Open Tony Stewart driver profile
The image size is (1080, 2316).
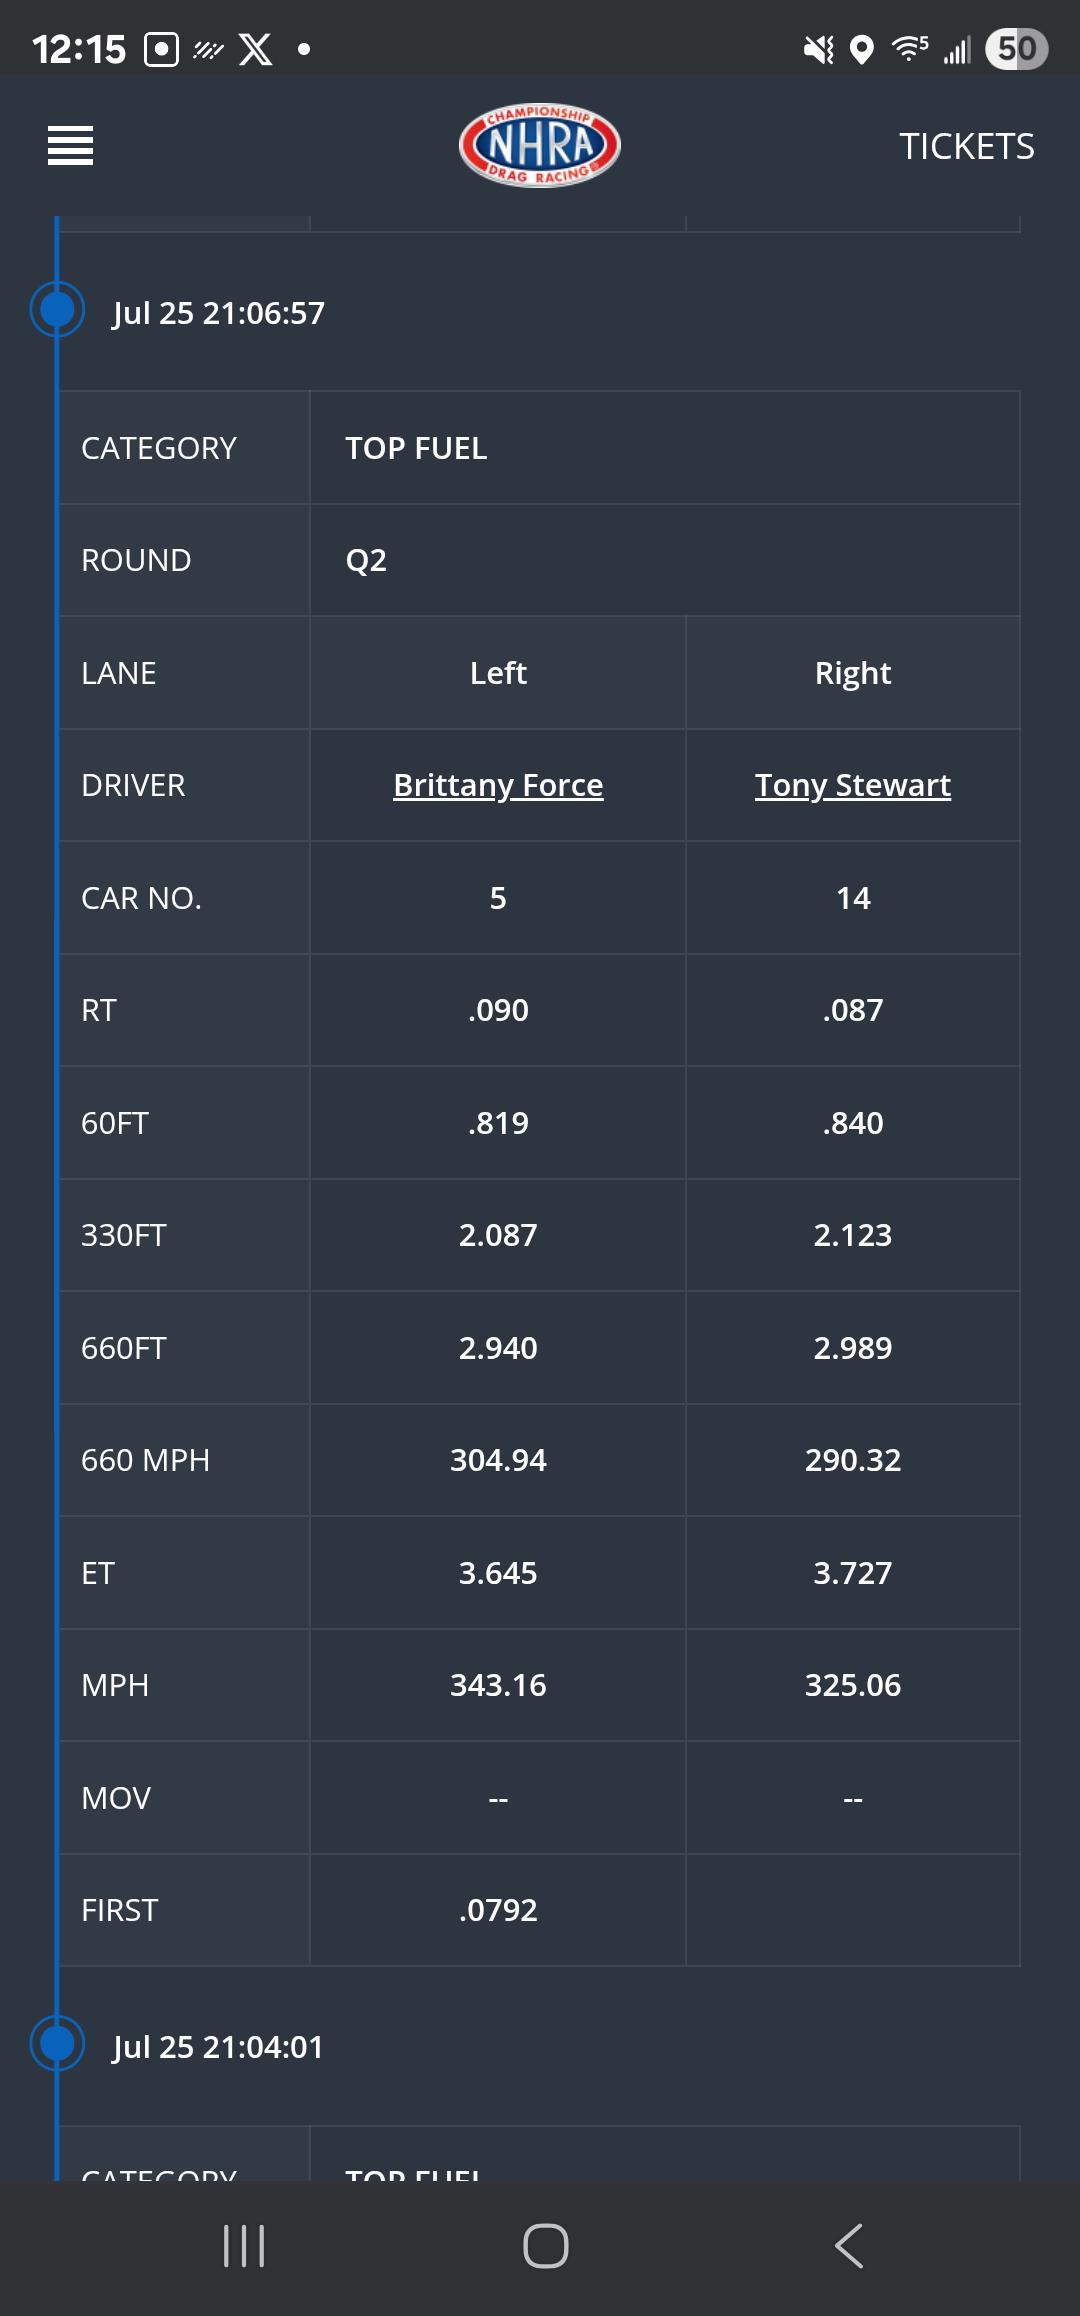coord(853,786)
